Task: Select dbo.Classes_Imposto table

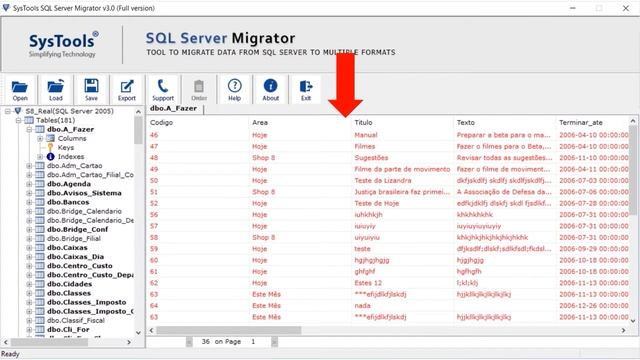Action: coord(87,302)
